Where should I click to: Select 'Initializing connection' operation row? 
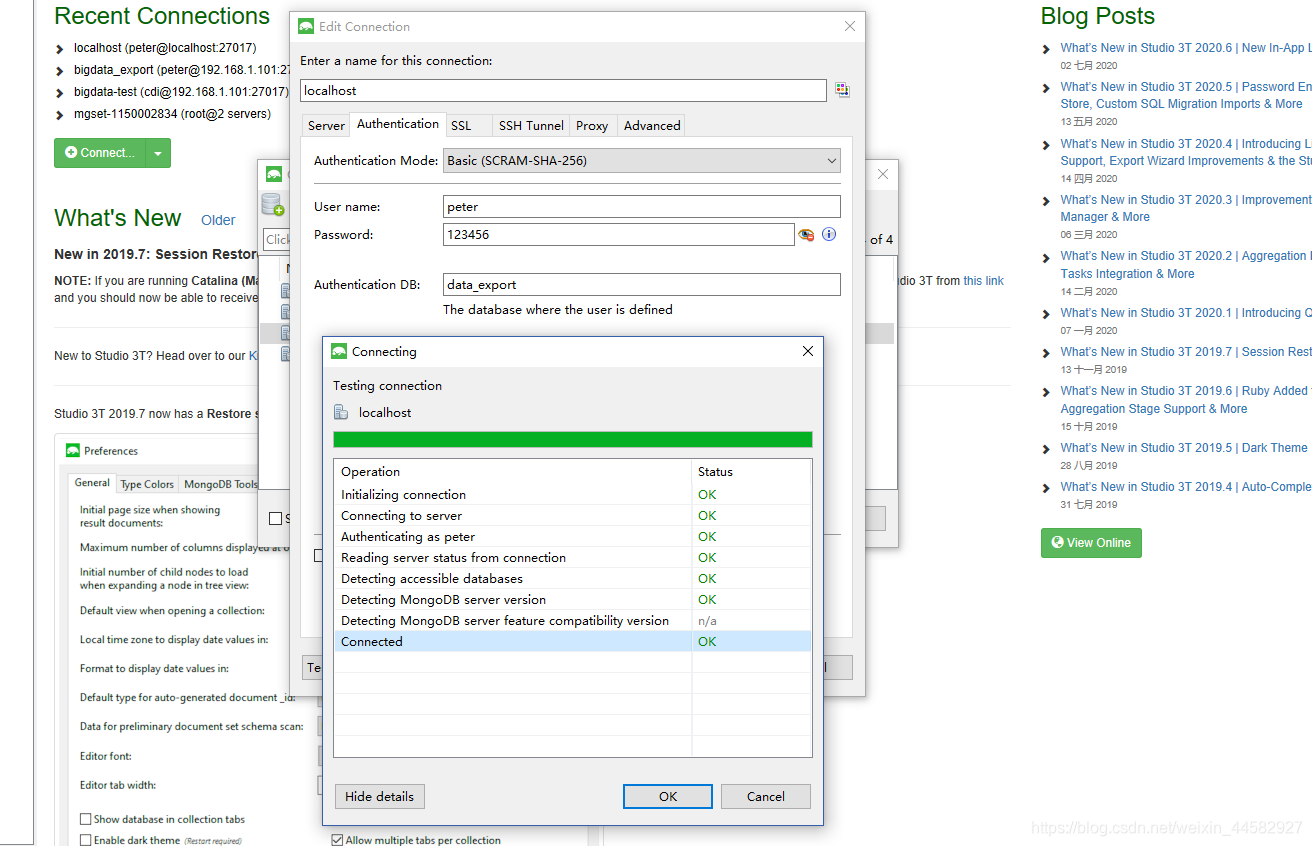coord(572,495)
